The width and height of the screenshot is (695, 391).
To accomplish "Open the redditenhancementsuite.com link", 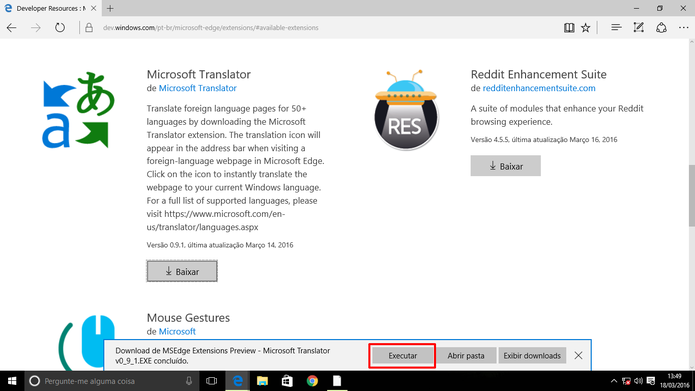I will tap(539, 88).
